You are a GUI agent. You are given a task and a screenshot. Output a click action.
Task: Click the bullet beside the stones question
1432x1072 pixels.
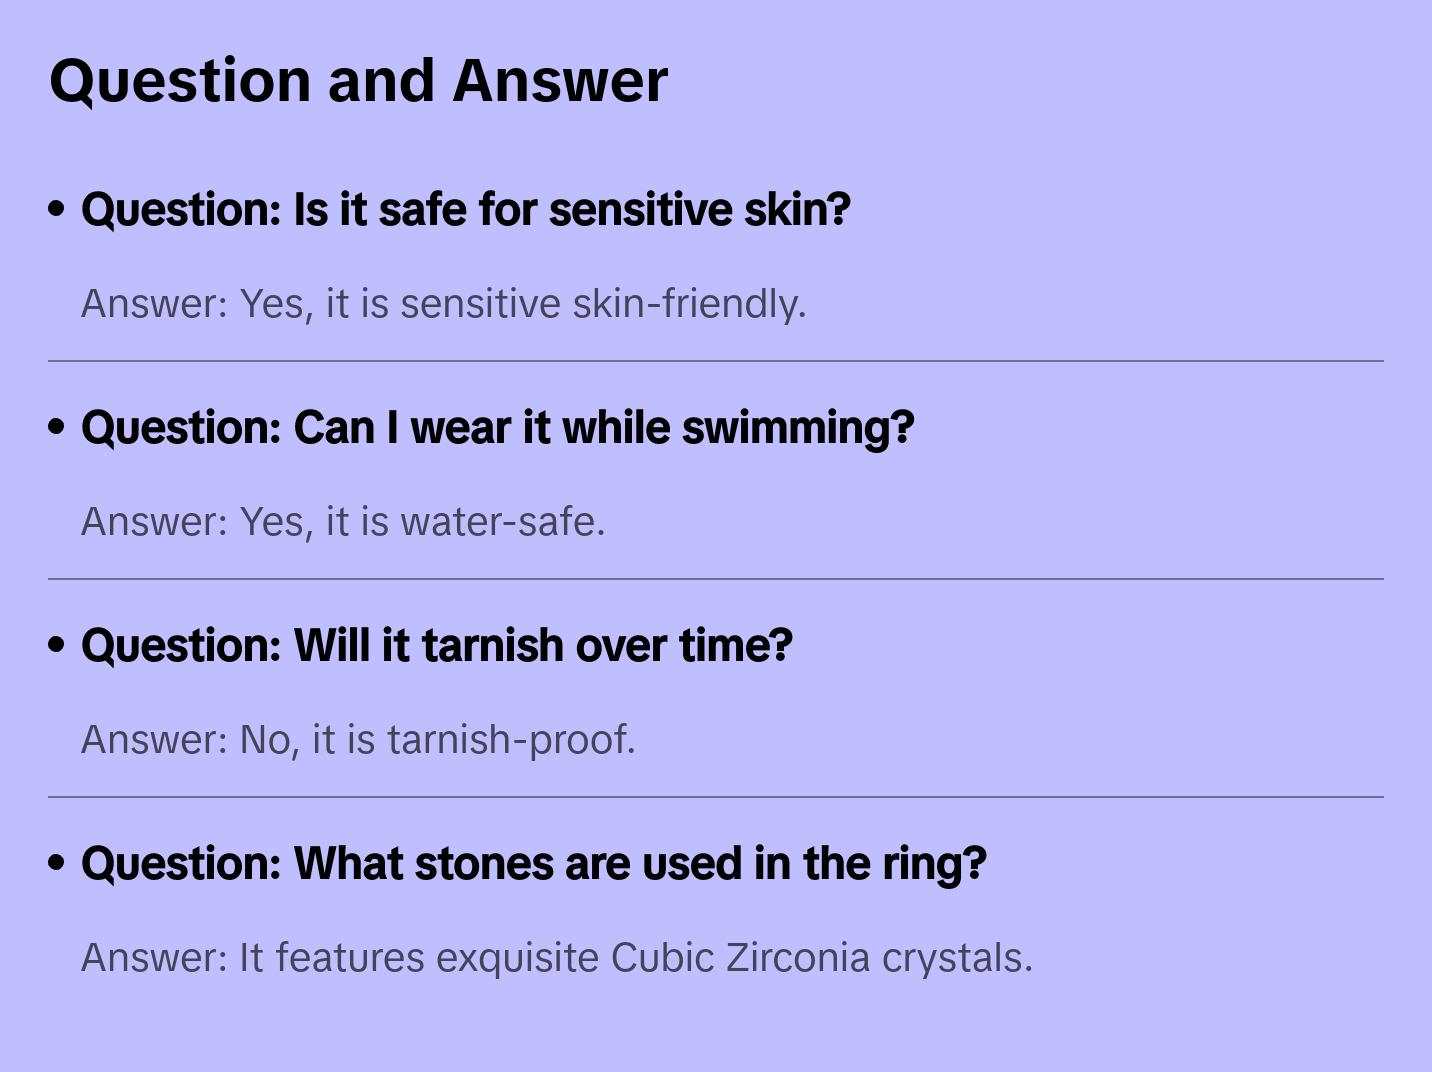(57, 863)
